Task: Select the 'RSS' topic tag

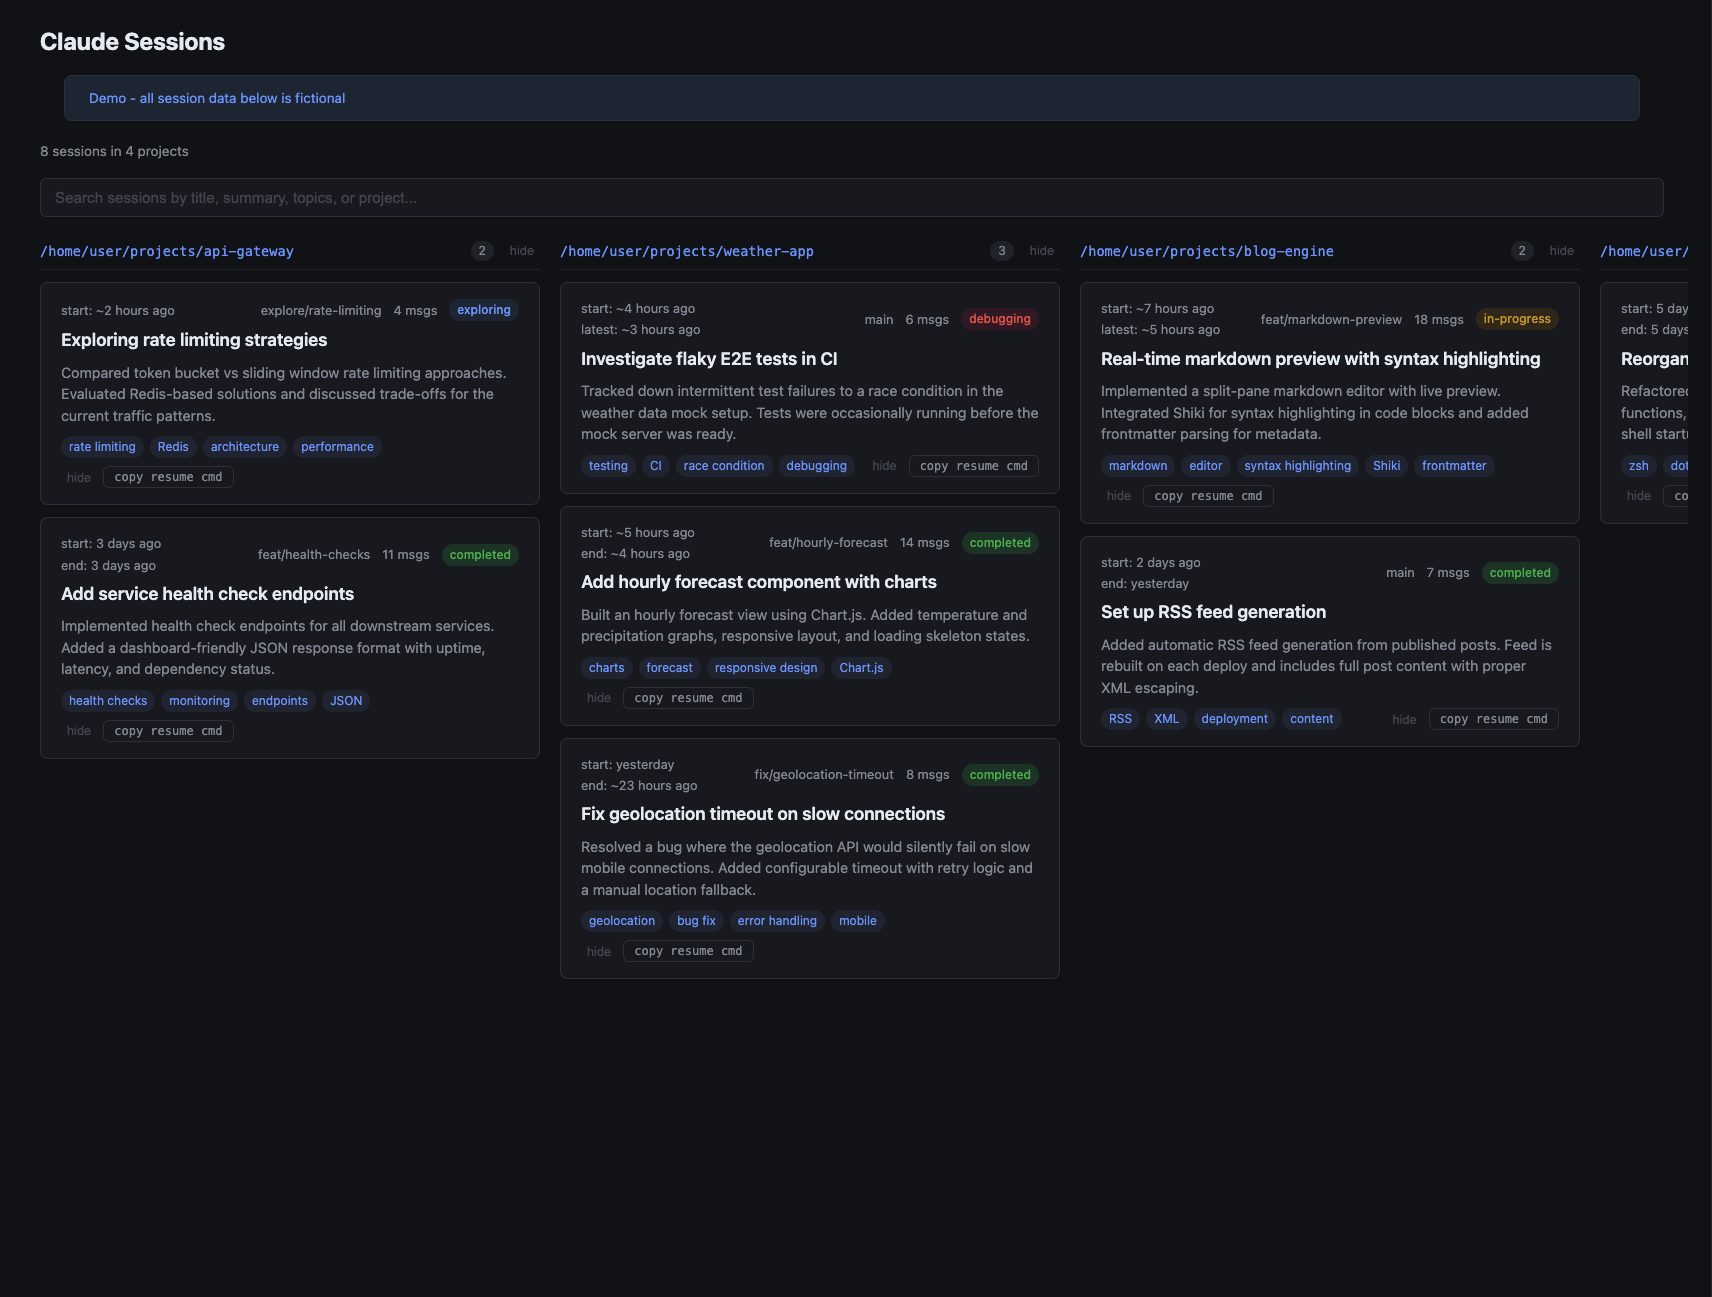Action: [1120, 719]
